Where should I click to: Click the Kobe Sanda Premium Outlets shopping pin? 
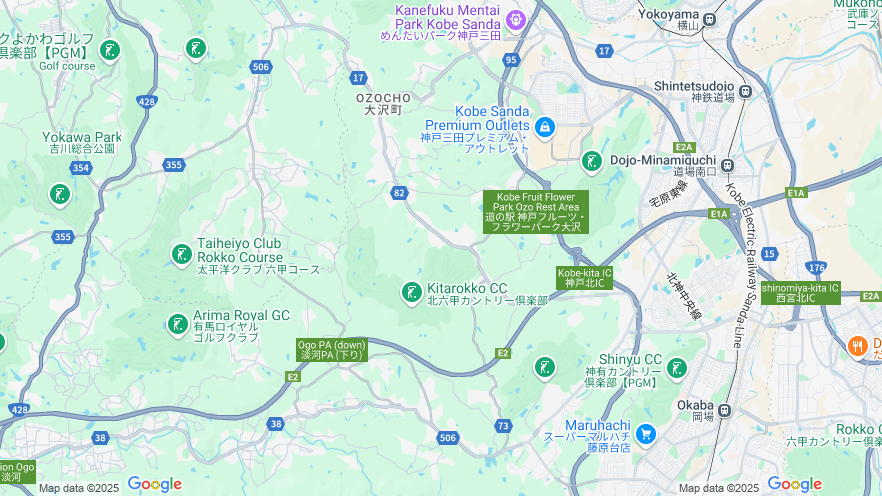(544, 128)
